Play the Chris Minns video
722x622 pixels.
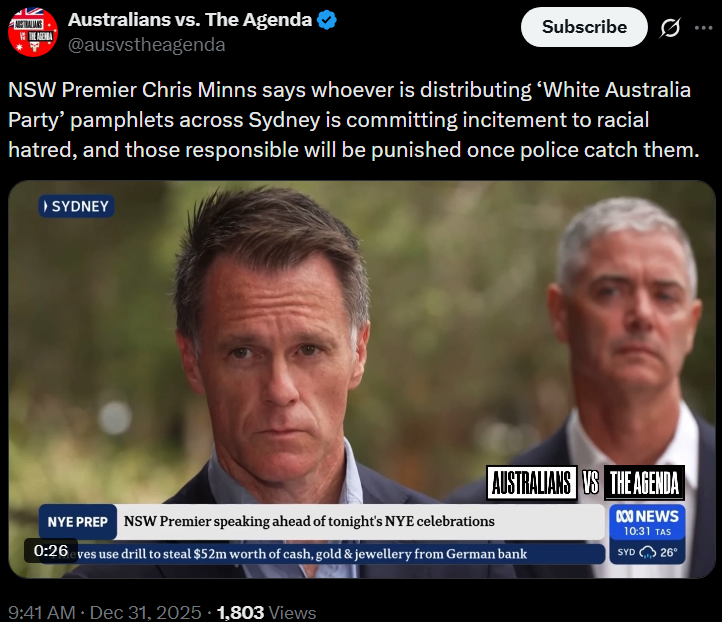[x=361, y=379]
